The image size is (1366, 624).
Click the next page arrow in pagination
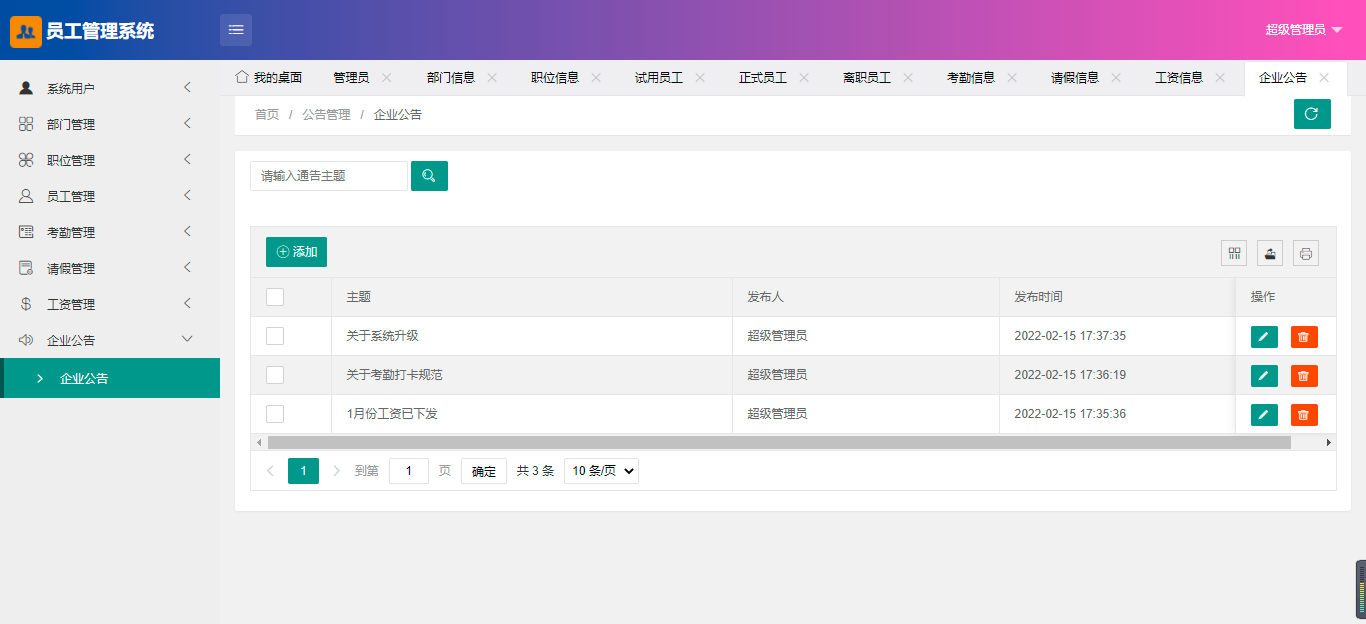(336, 471)
